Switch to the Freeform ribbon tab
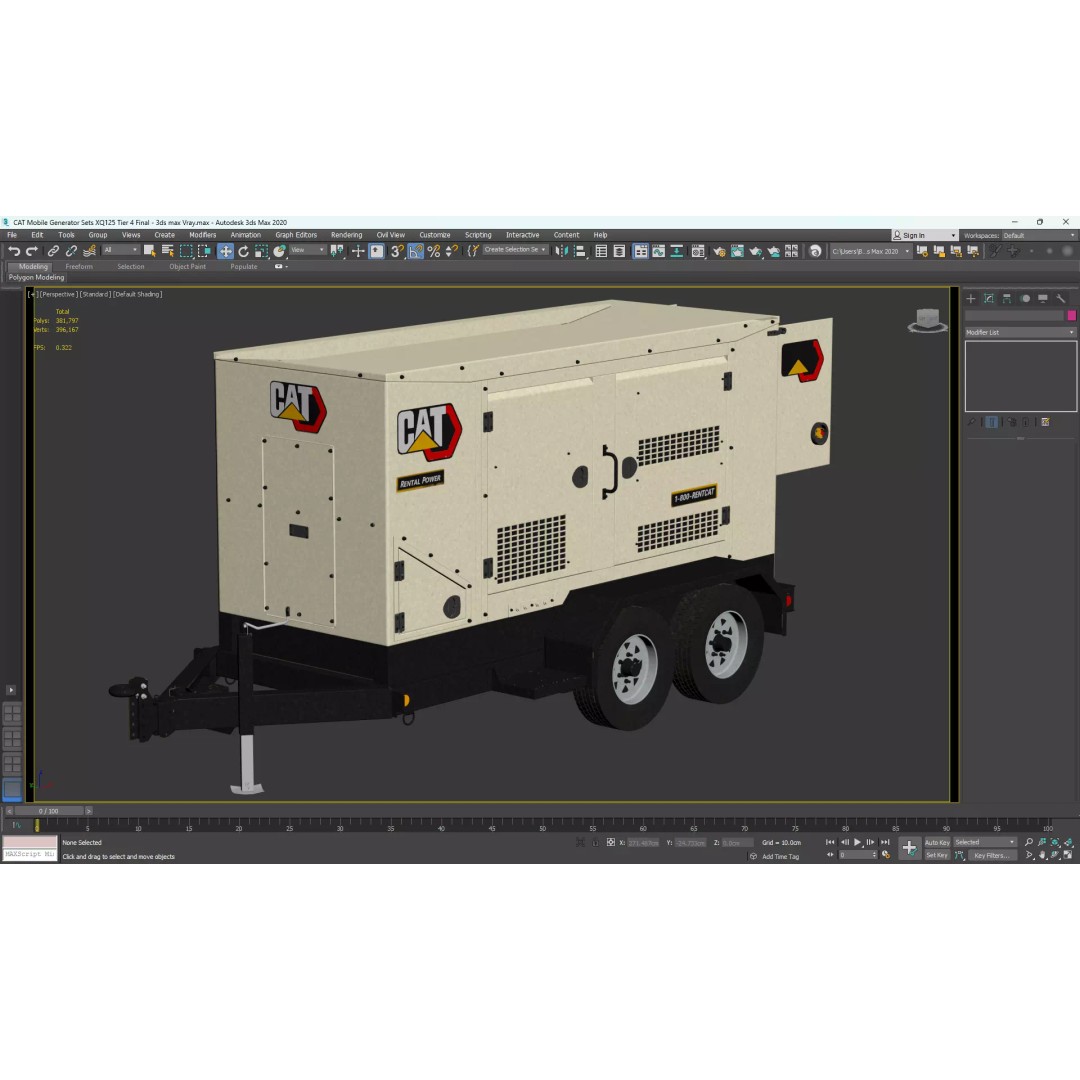Screen dimensions: 1080x1080 (79, 267)
